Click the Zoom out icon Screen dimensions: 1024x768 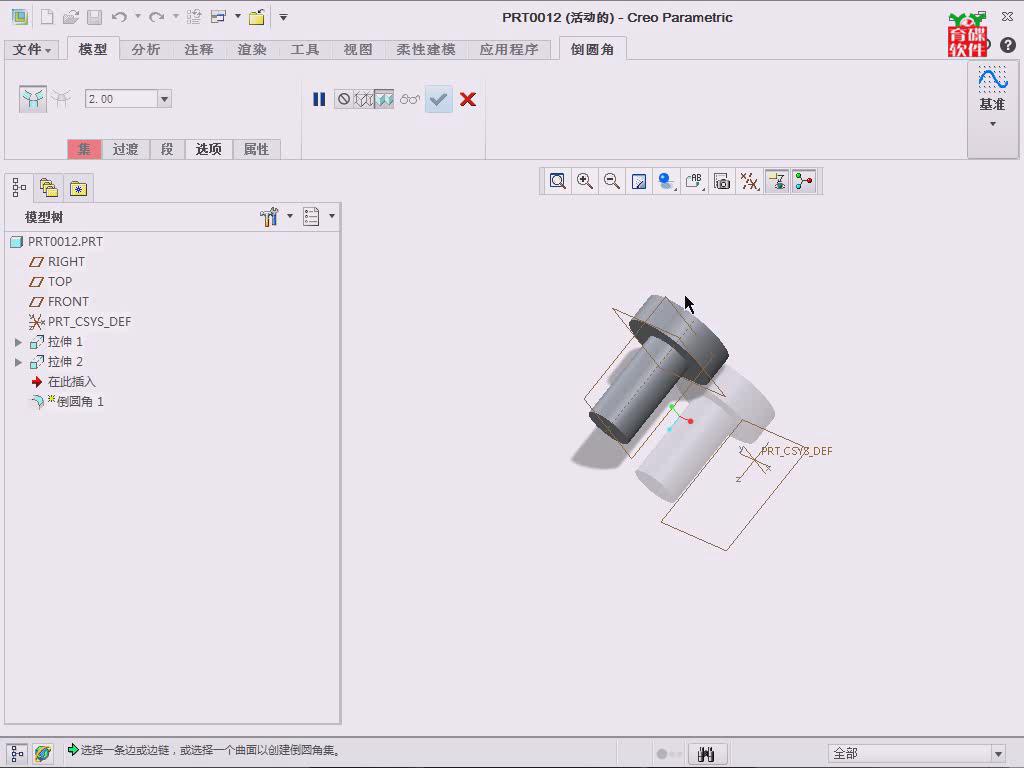pyautogui.click(x=612, y=181)
